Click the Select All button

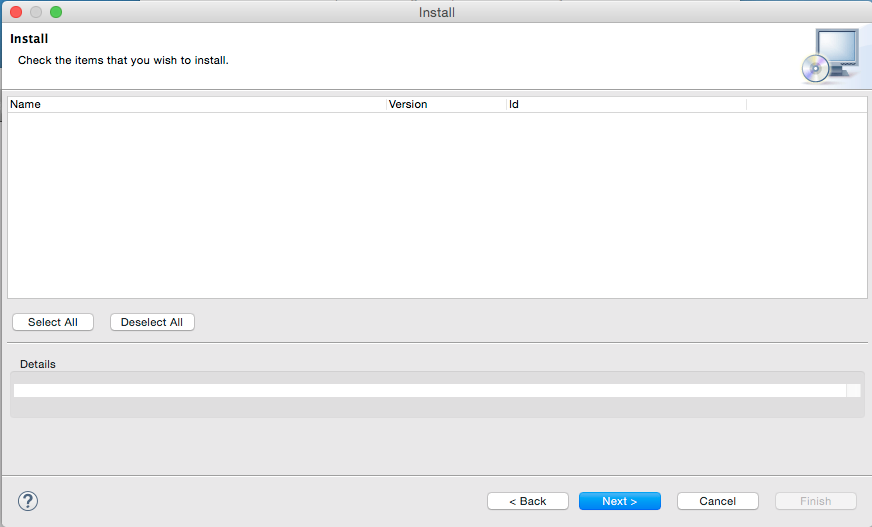pos(53,322)
